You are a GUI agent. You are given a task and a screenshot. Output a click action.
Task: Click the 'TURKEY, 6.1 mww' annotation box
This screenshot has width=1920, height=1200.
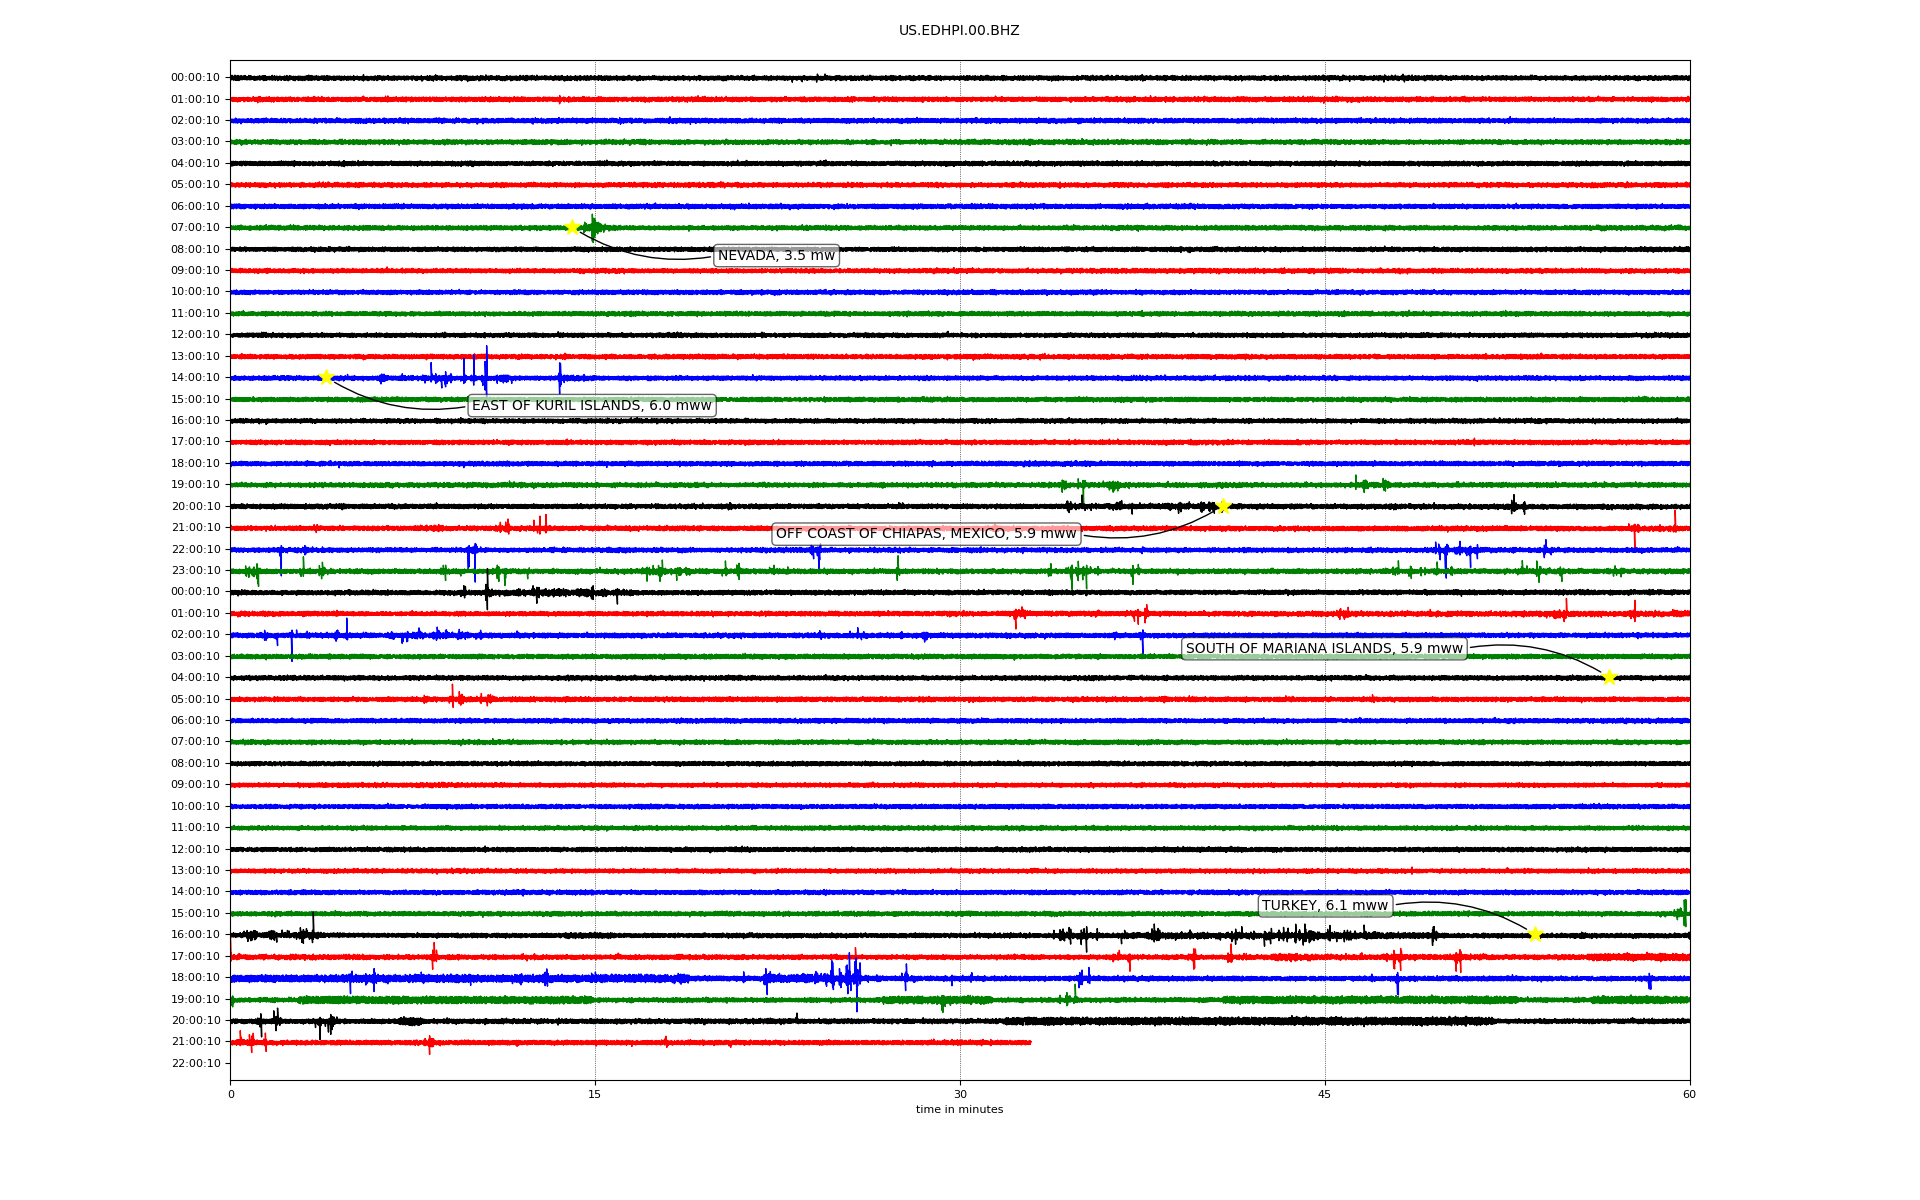click(x=1325, y=905)
